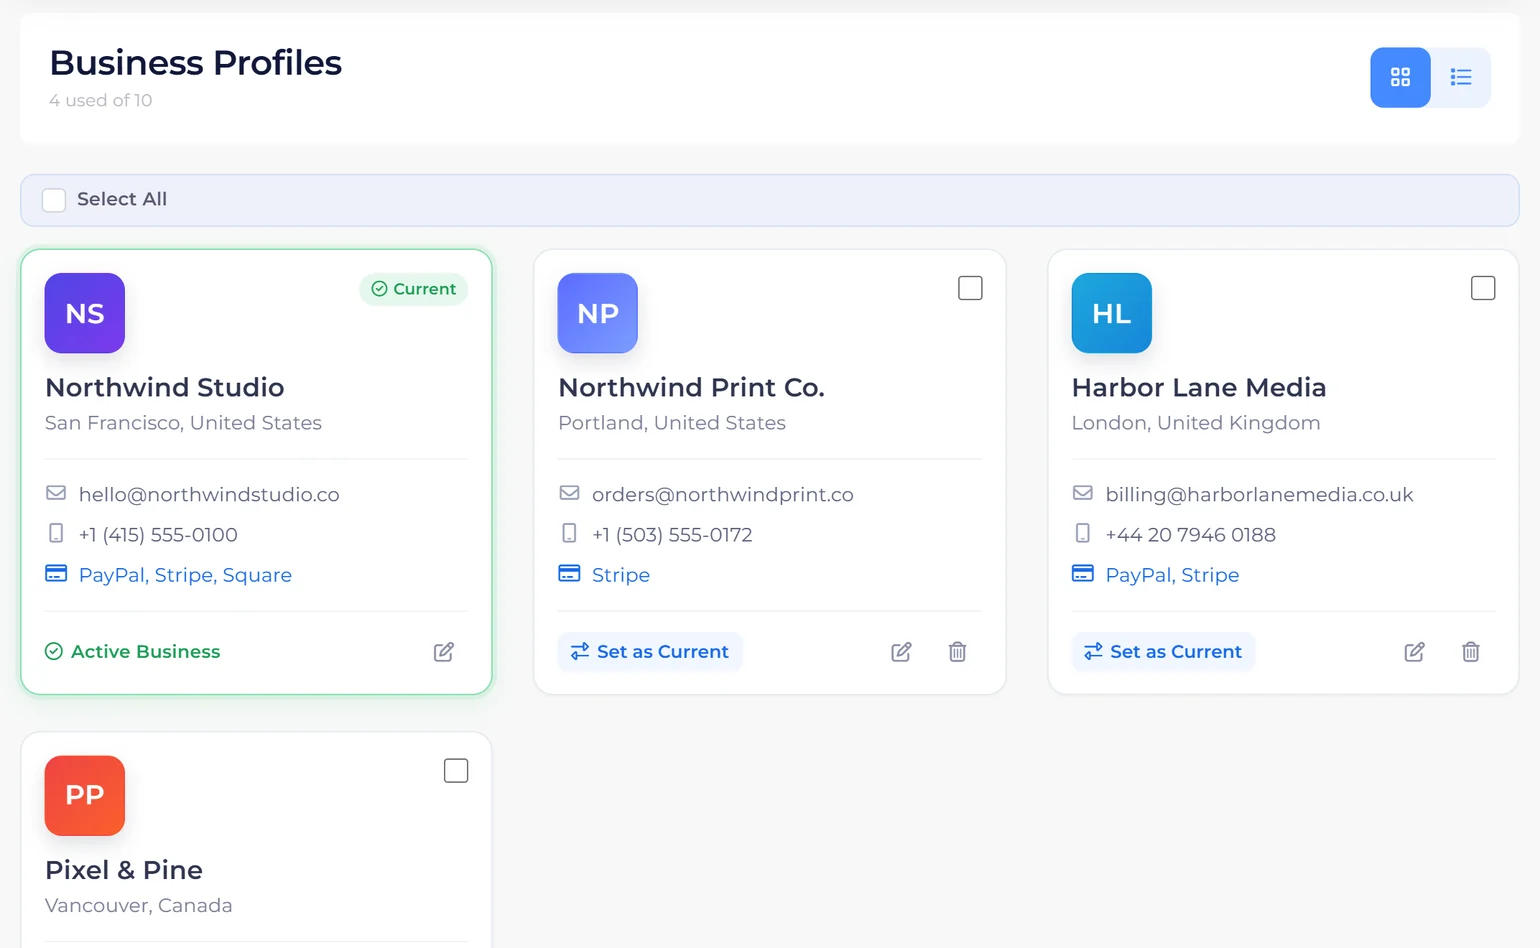Set Northwind Print Co. as current
This screenshot has width=1540, height=948.
coord(650,652)
